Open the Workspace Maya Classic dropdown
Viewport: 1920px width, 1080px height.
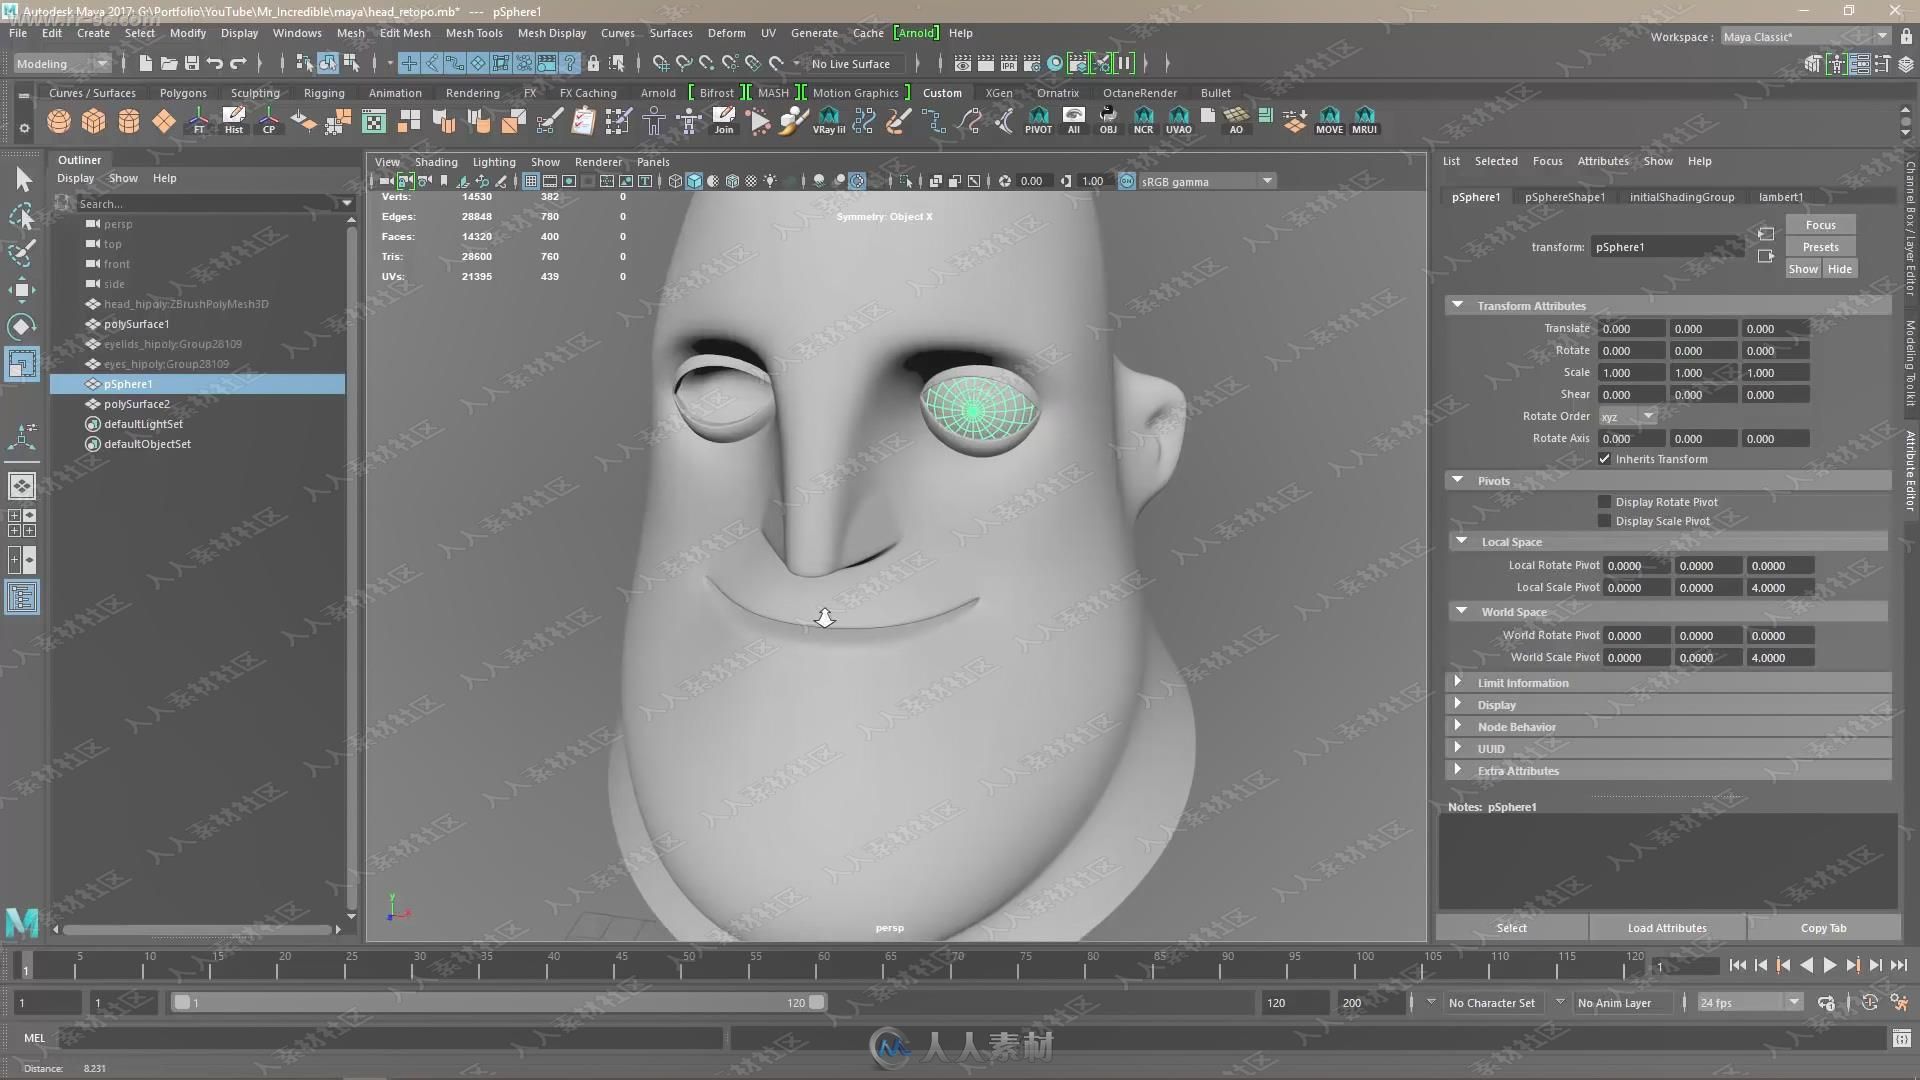click(1805, 37)
